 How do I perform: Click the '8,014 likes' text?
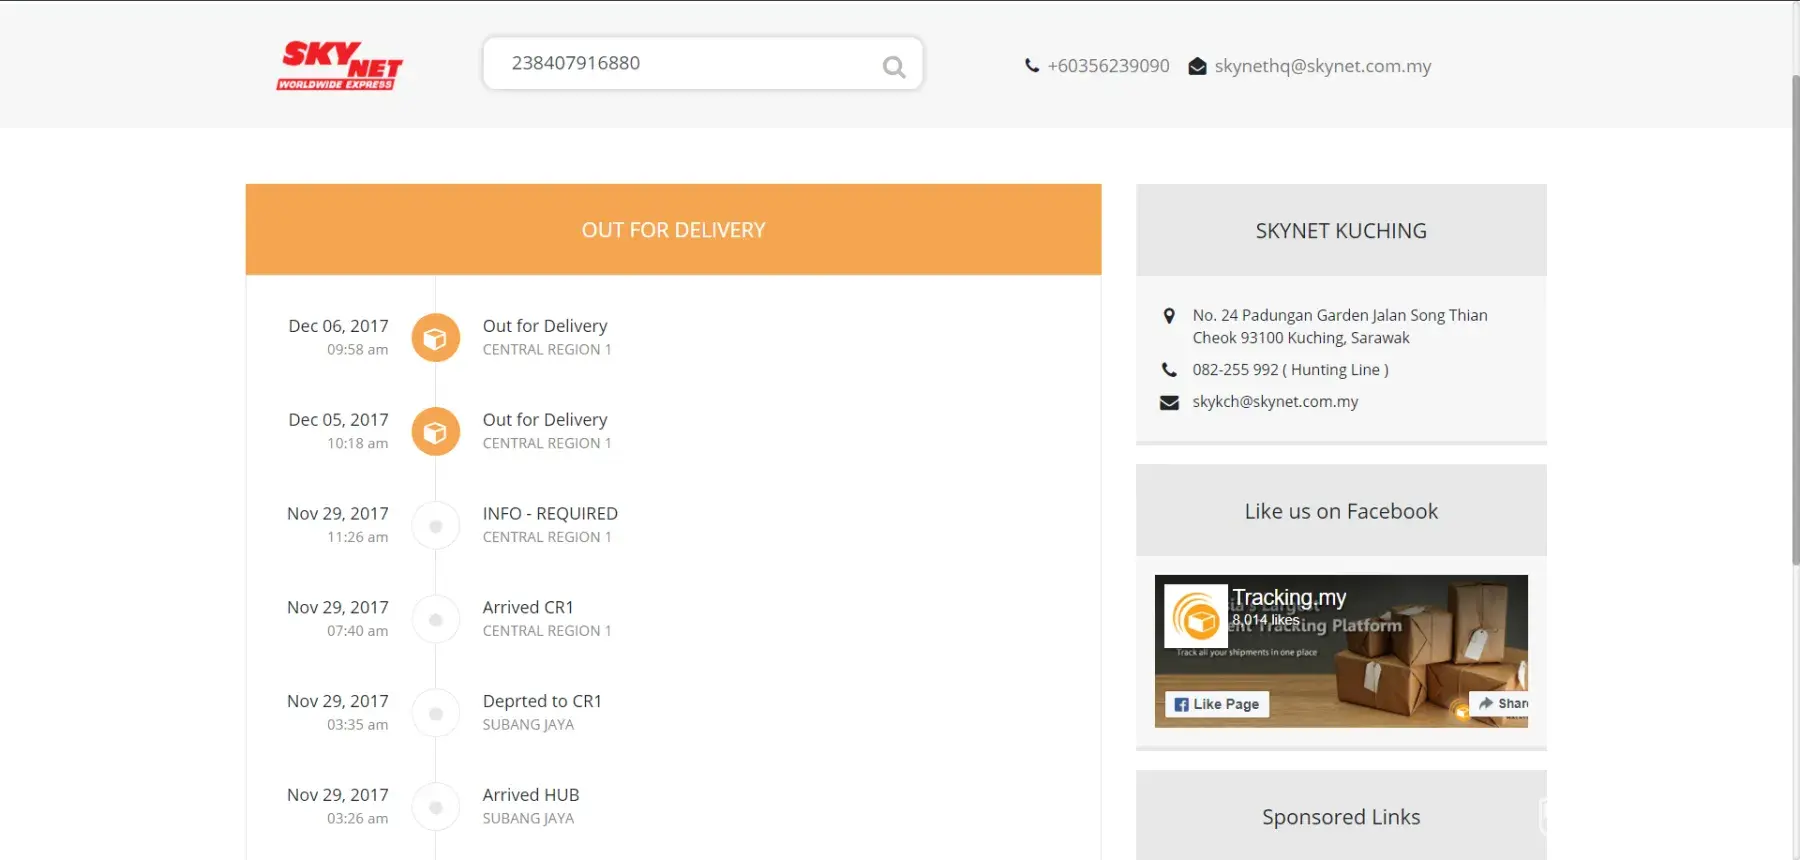(1266, 620)
